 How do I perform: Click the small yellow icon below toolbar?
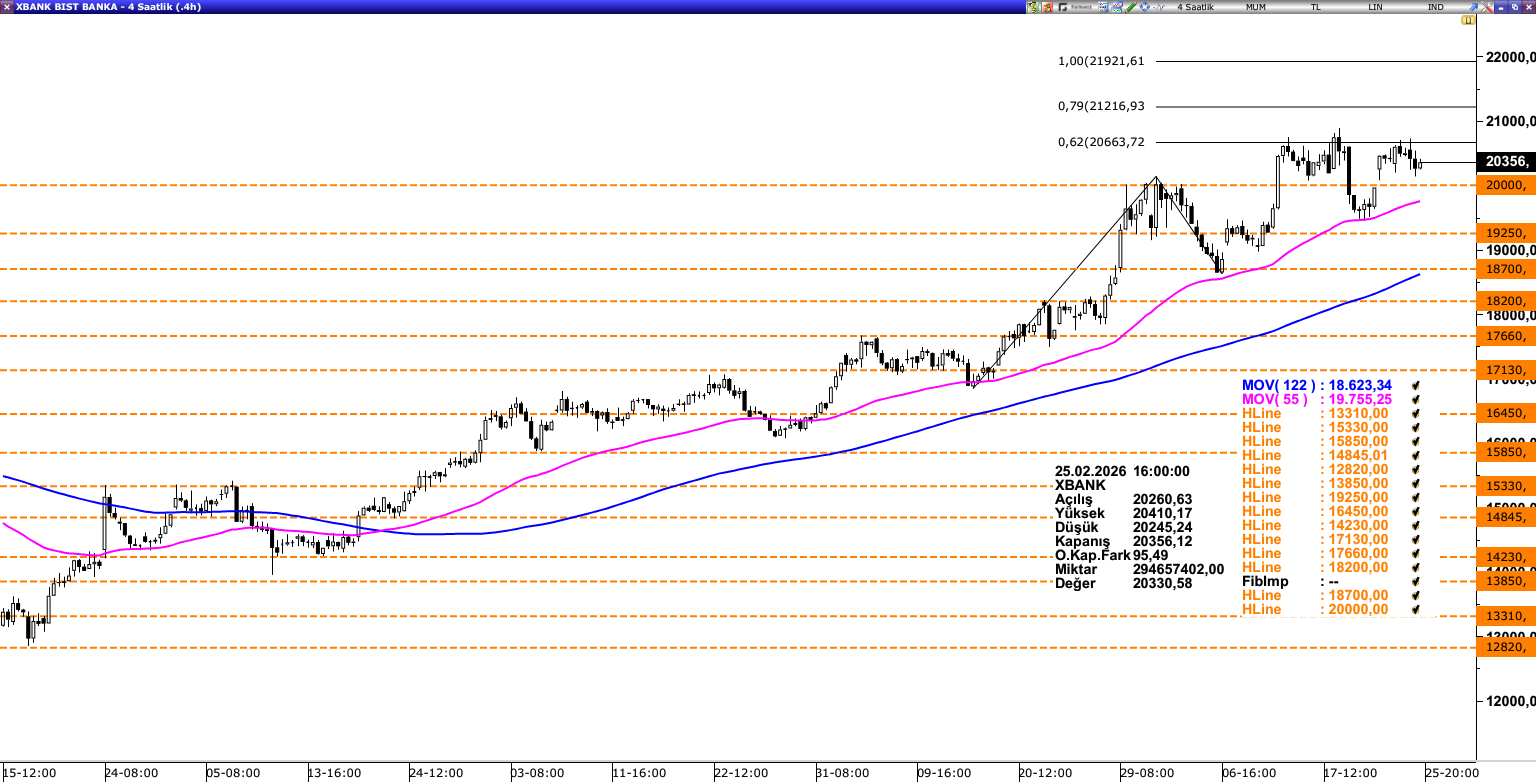pyautogui.click(x=1467, y=20)
